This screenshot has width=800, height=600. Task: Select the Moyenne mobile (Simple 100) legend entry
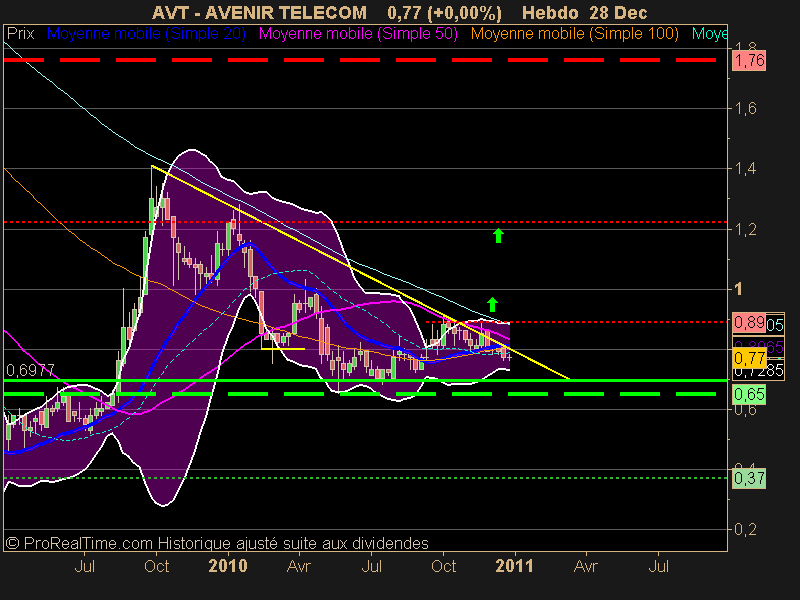tap(574, 34)
